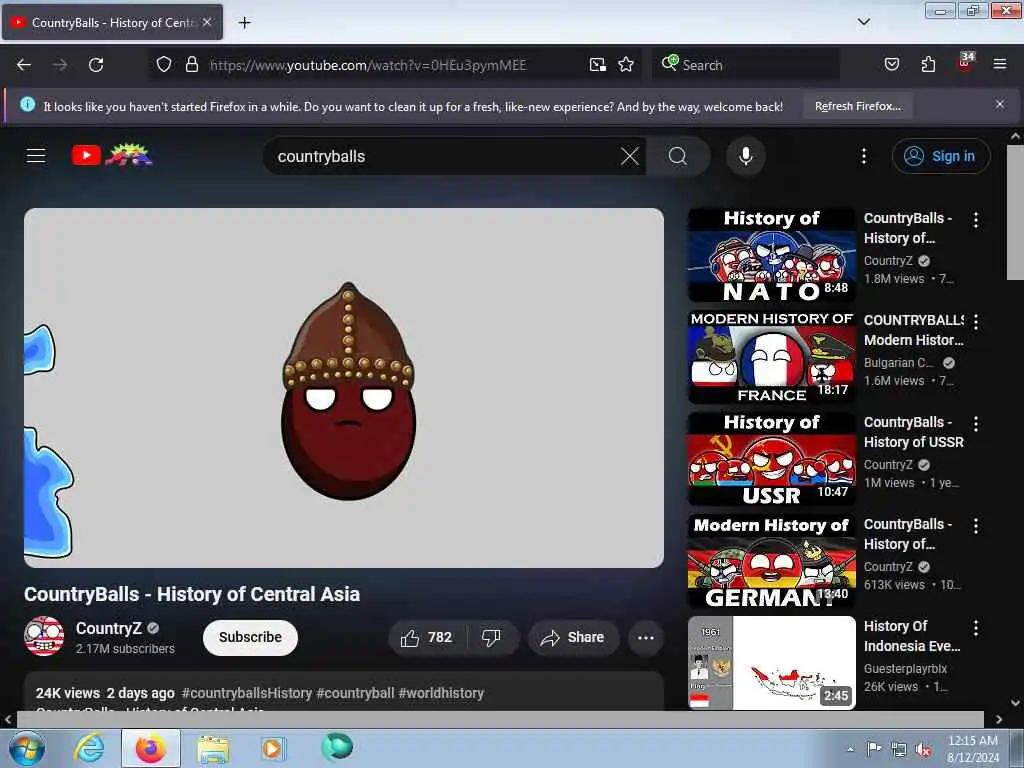Open options menu for NATO video
Screen dimensions: 1024x768
coord(976,220)
